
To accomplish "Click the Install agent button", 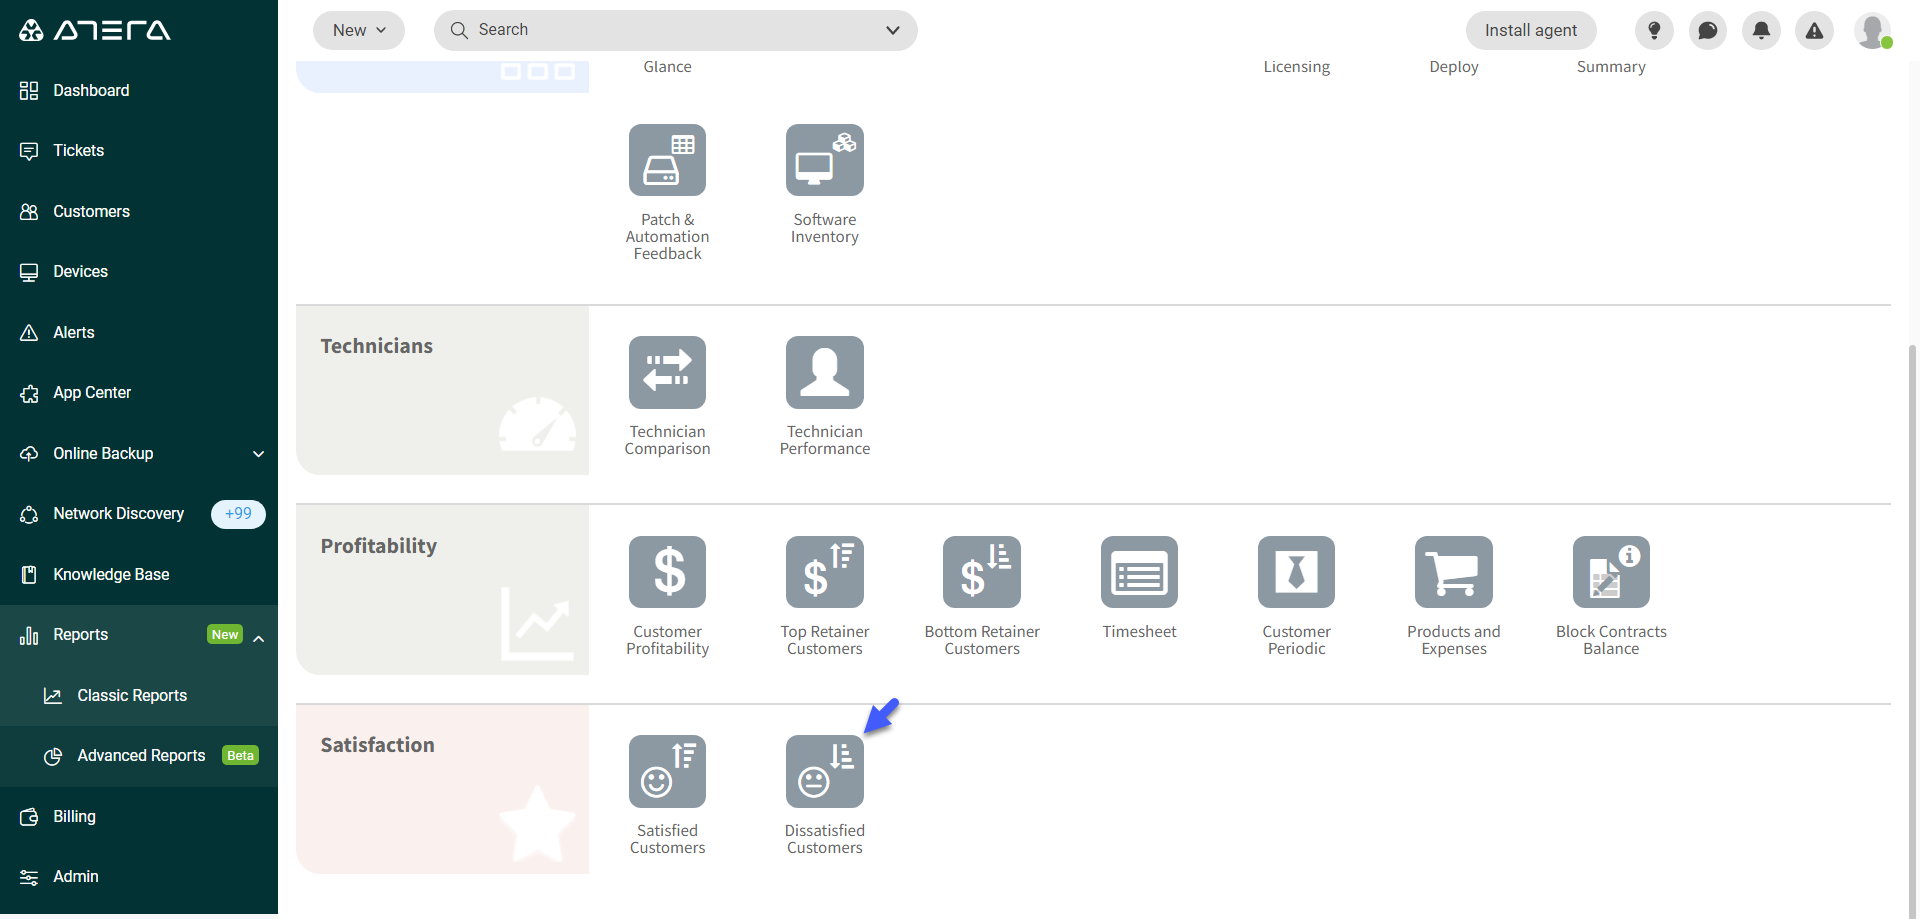I will 1531,30.
